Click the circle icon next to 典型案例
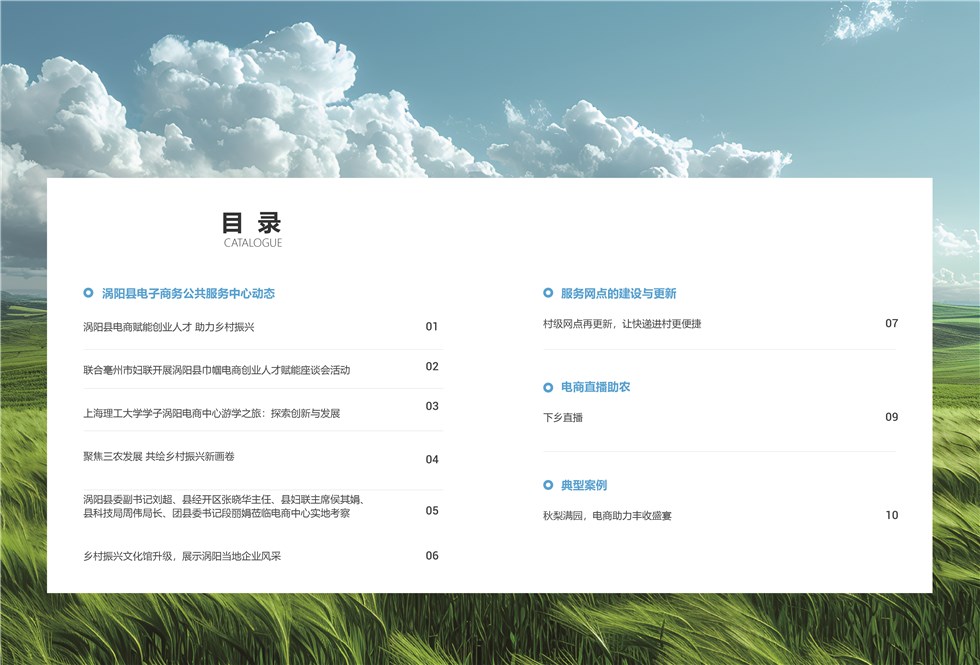980x665 pixels. (x=548, y=485)
